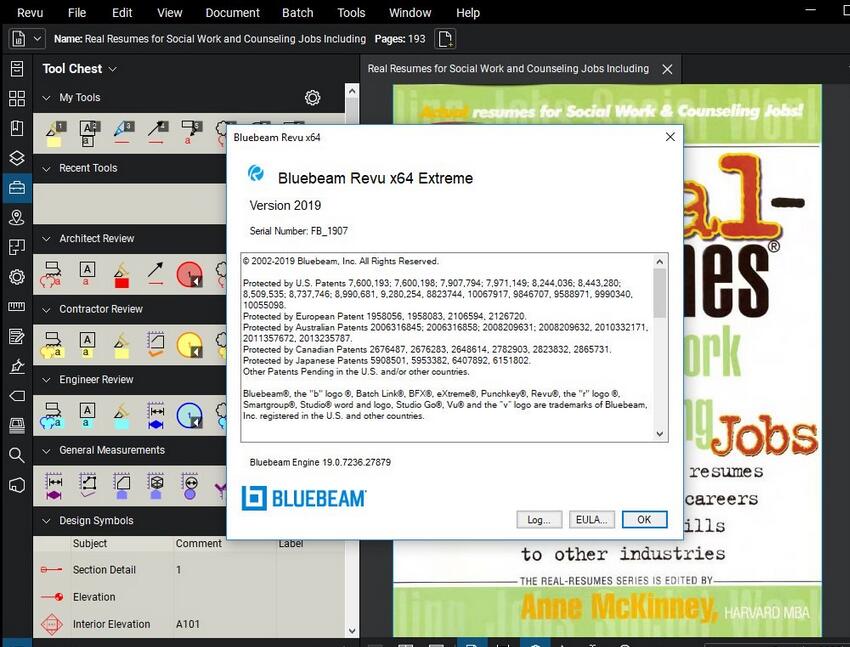The image size is (850, 647).
Task: Open the Help menu
Action: 468,12
